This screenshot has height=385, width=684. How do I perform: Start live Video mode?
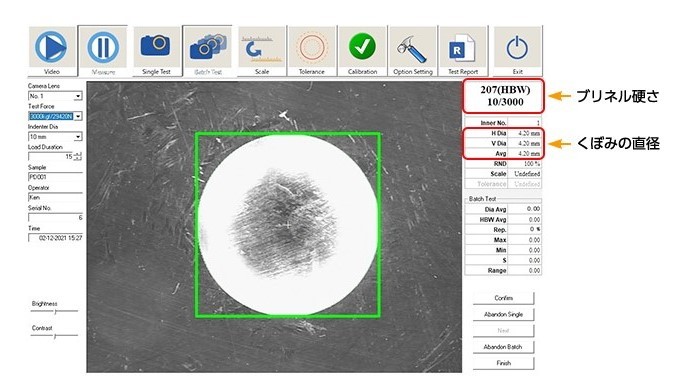(x=52, y=51)
